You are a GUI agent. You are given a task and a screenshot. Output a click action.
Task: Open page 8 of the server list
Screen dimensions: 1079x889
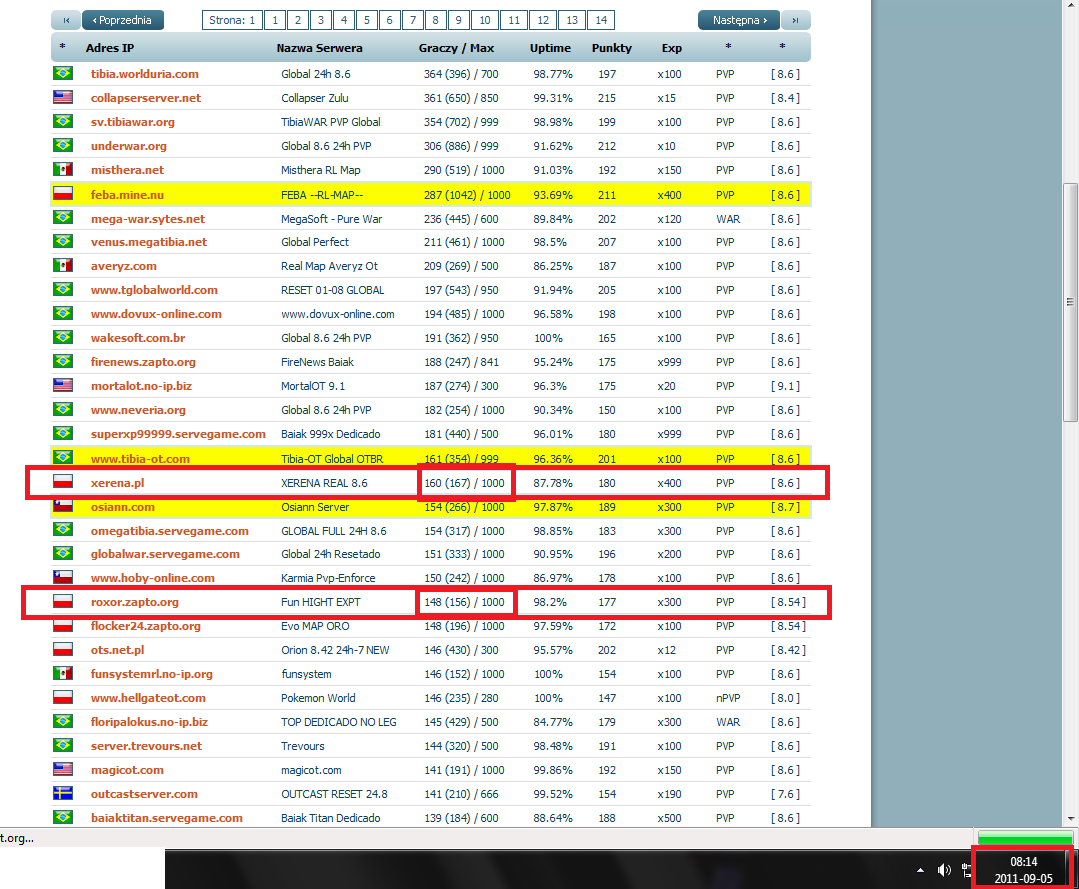click(436, 20)
